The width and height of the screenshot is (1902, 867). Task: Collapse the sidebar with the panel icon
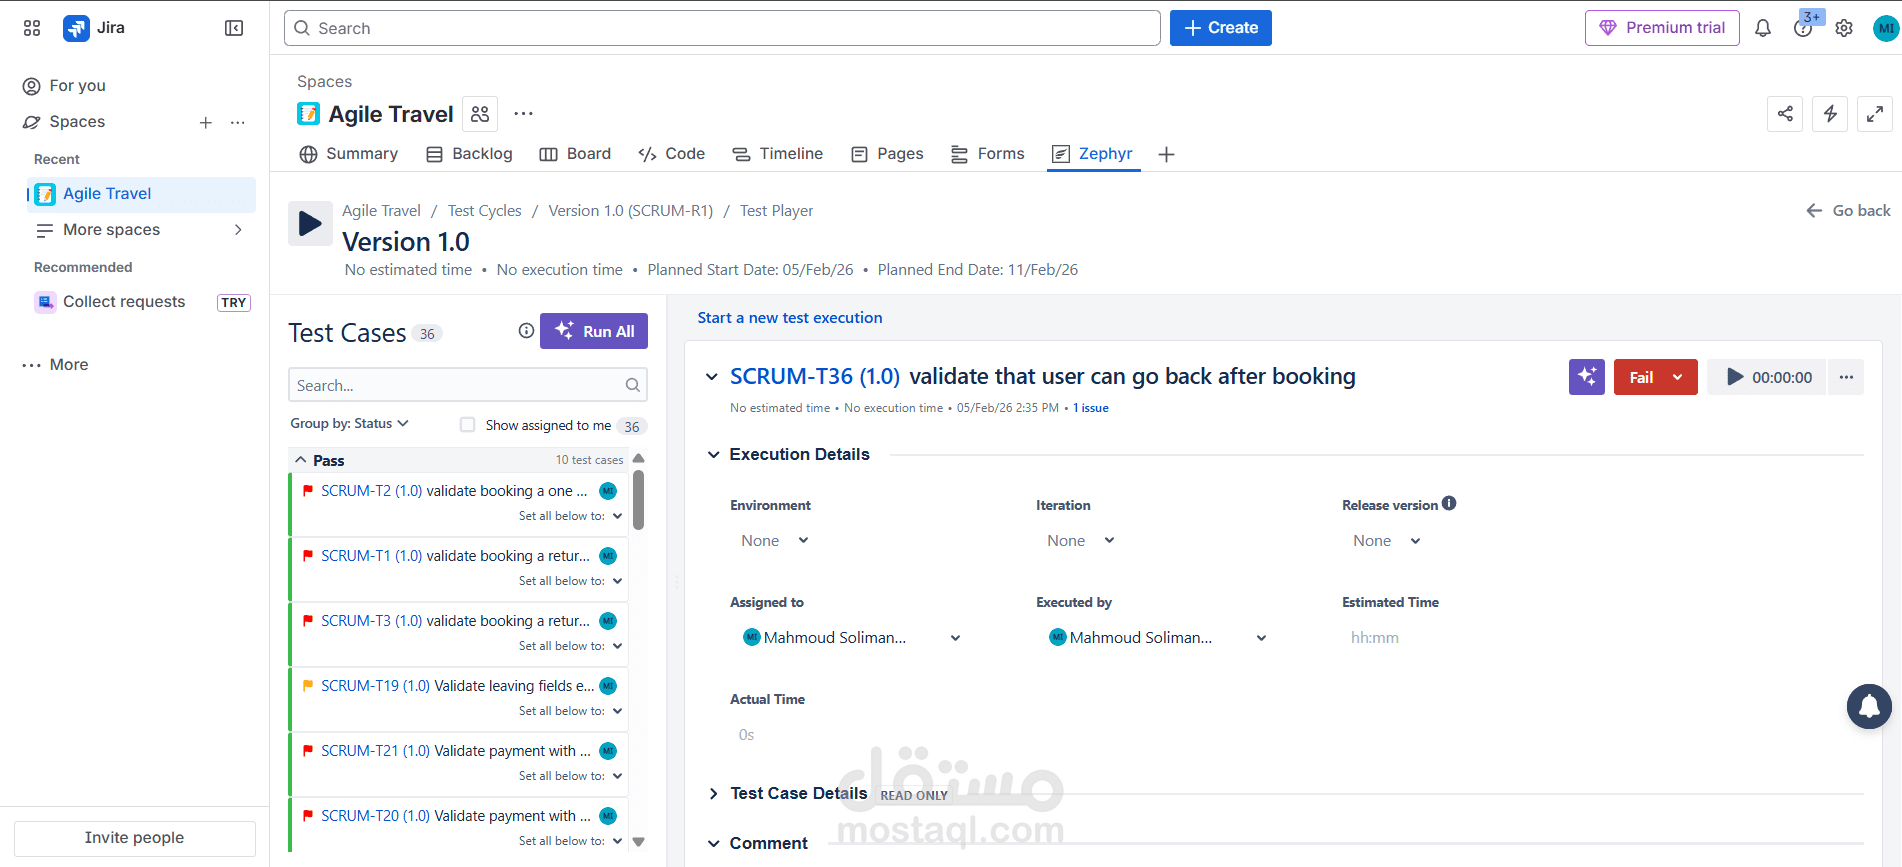click(234, 28)
